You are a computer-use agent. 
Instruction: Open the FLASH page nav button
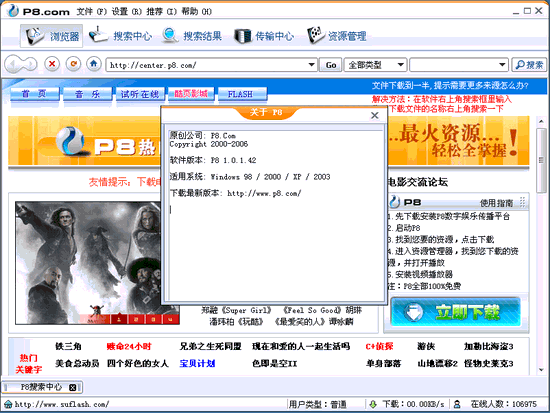242,94
